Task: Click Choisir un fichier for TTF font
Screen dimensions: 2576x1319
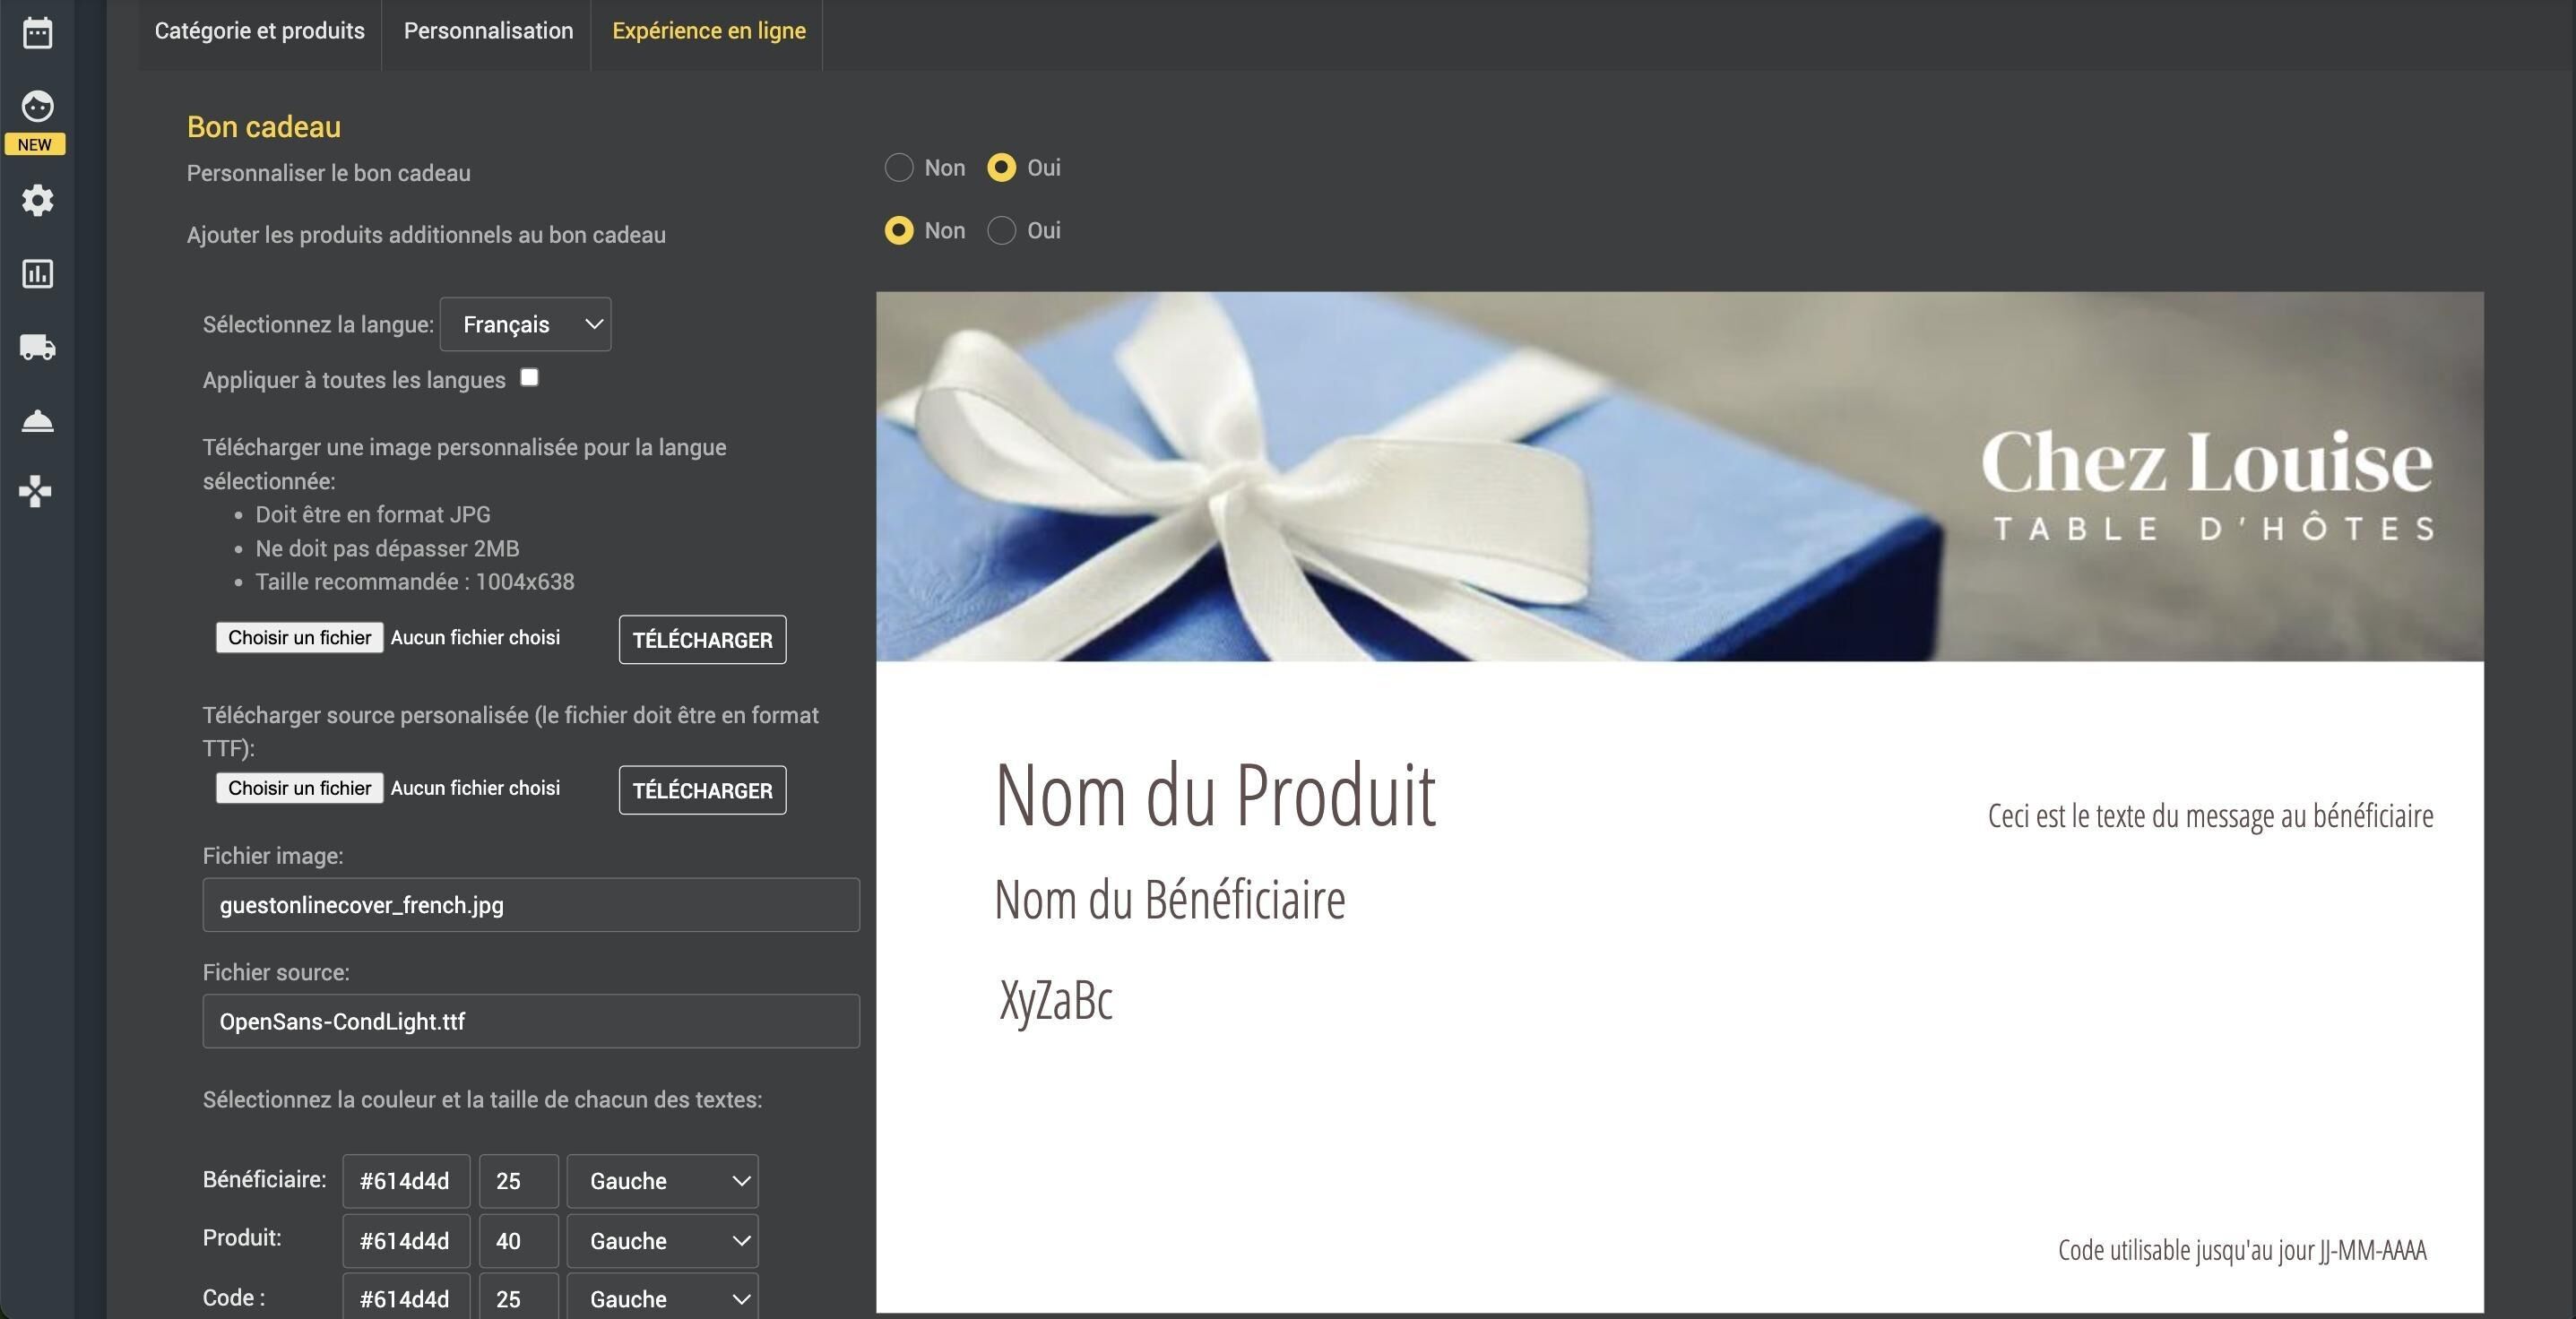Action: pos(299,788)
